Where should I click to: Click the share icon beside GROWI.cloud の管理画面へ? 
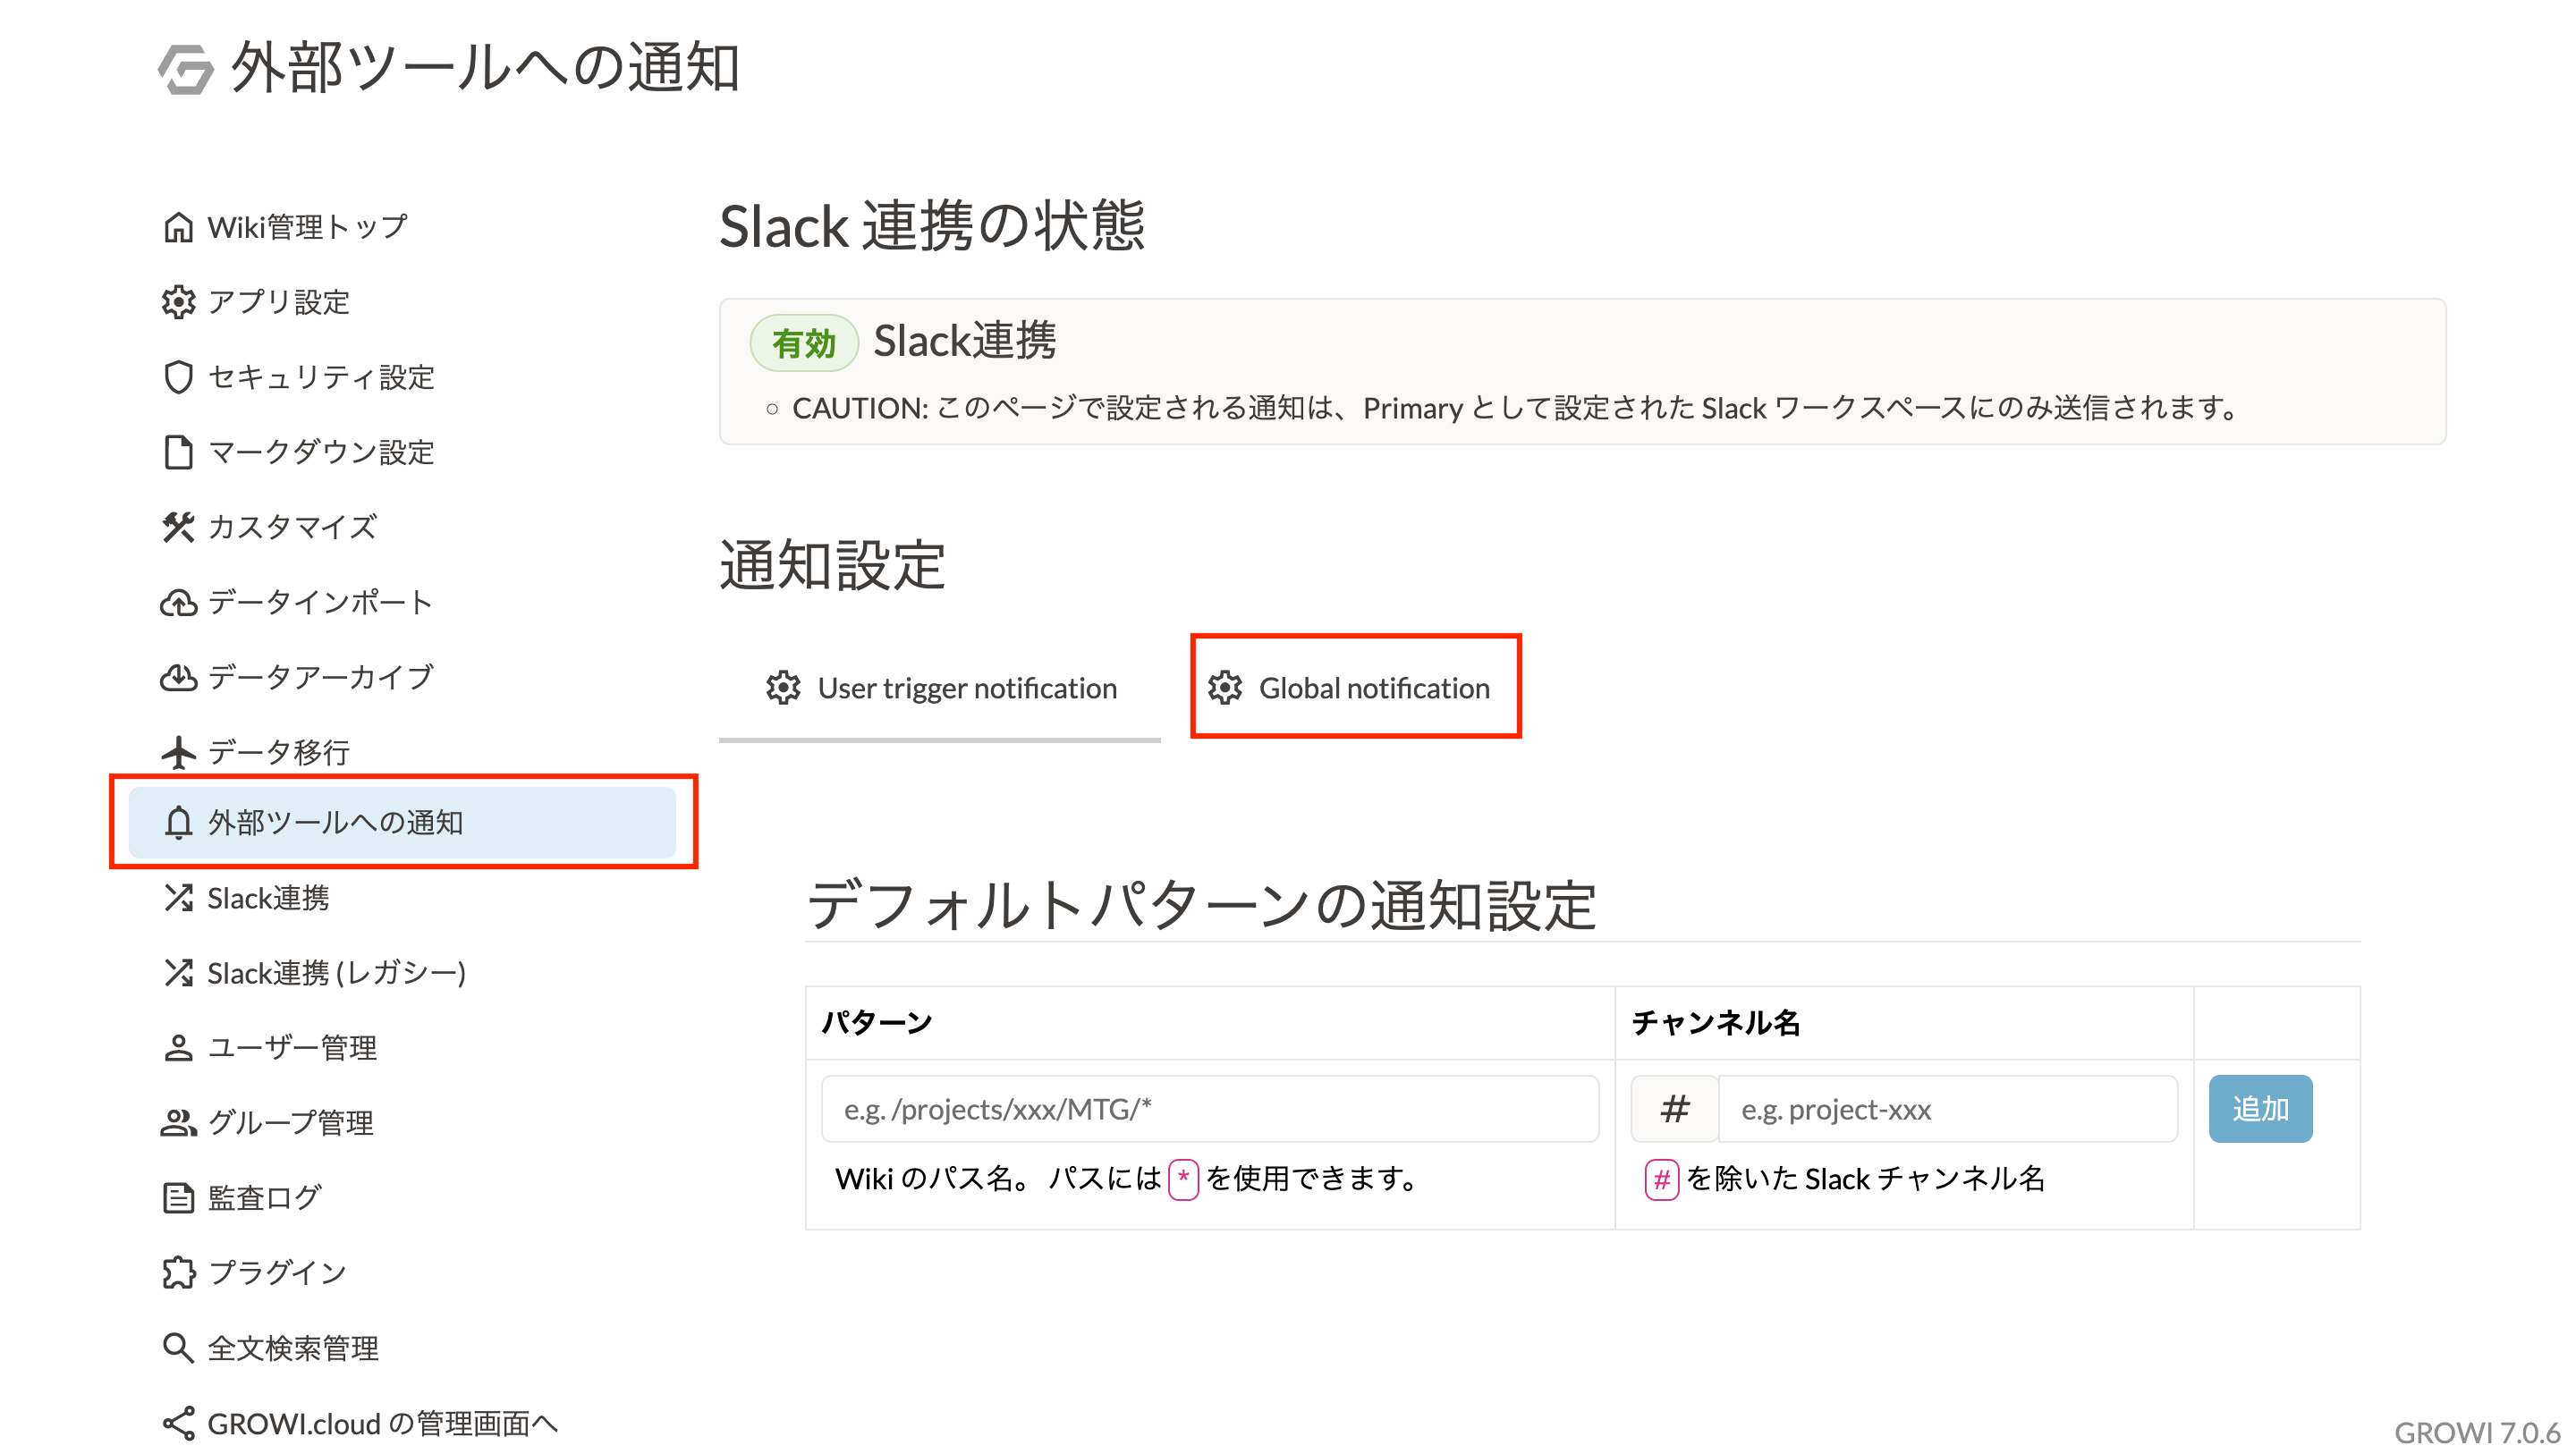pos(178,1423)
